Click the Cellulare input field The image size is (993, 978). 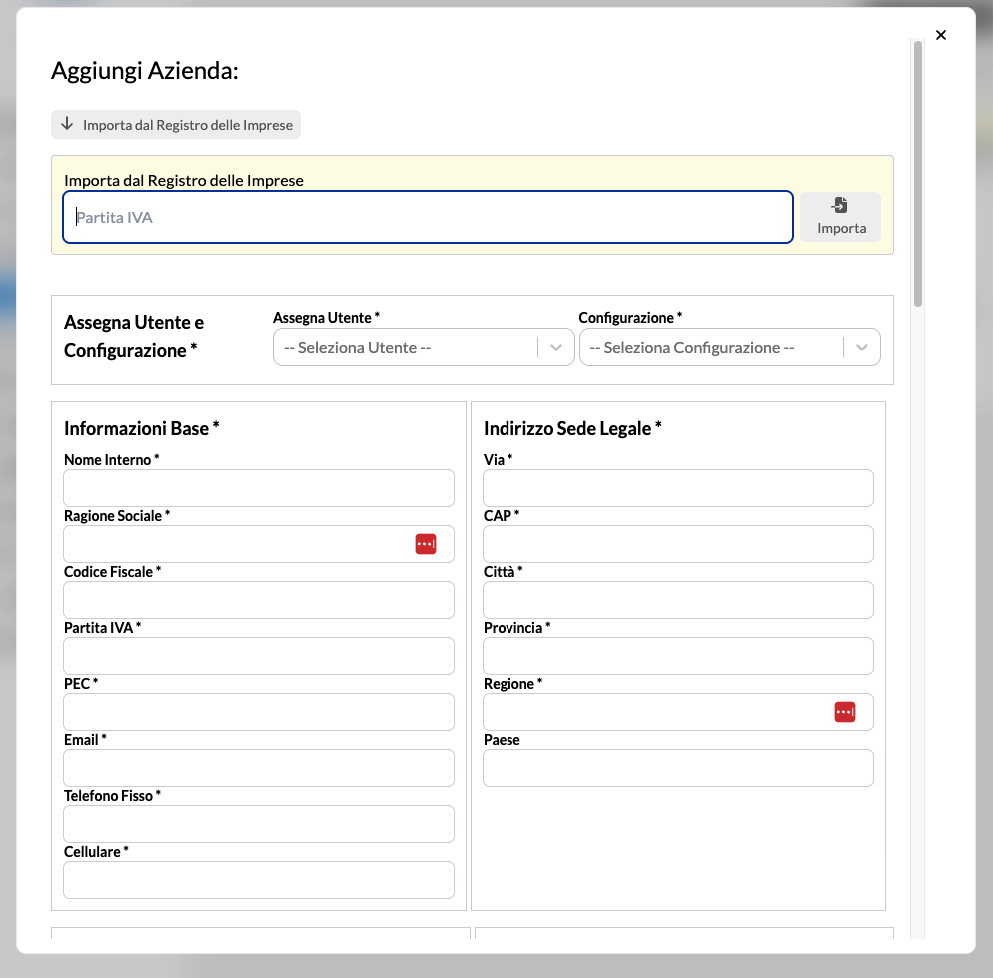(258, 880)
